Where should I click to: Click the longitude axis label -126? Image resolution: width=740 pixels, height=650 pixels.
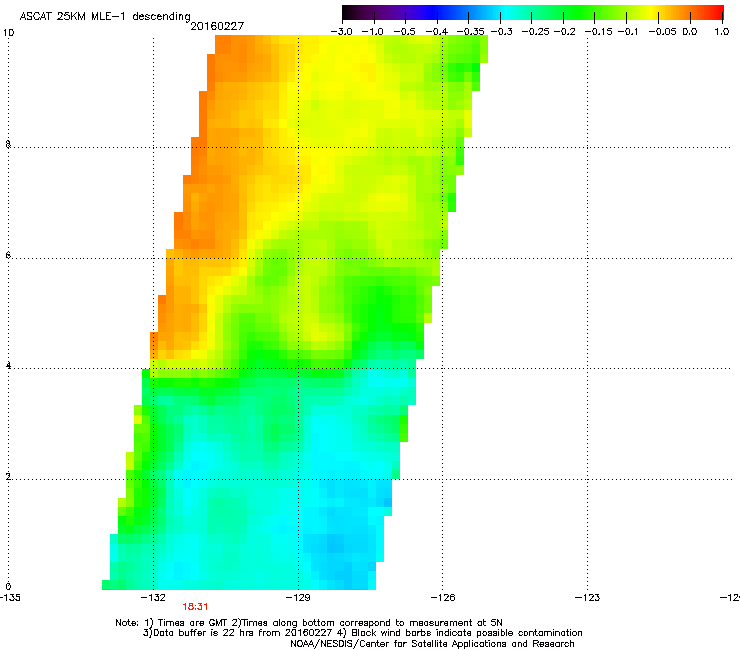(443, 598)
